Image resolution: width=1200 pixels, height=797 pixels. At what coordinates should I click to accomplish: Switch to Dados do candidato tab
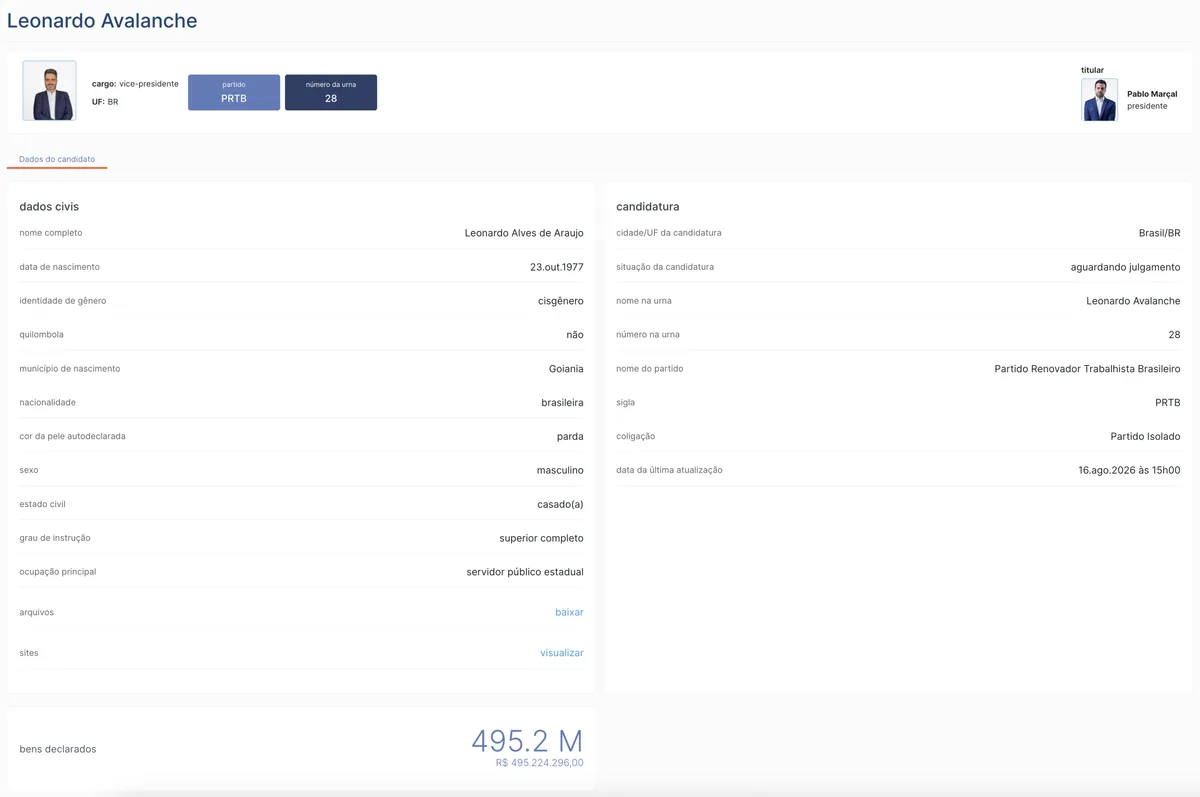pos(57,159)
